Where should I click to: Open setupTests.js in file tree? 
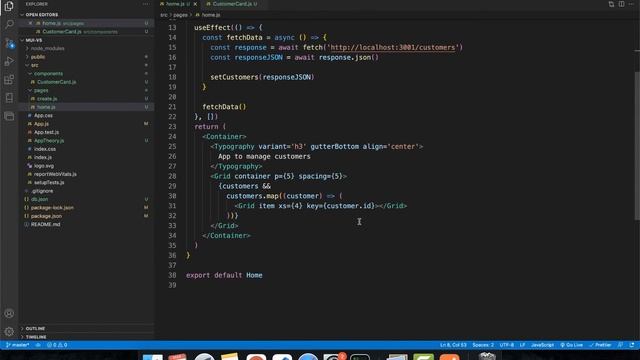point(86,182)
